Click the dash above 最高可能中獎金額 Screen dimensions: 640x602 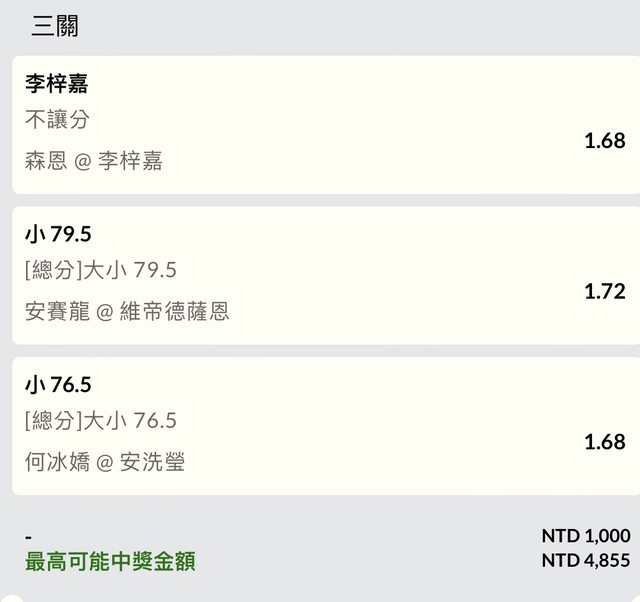click(x=29, y=538)
